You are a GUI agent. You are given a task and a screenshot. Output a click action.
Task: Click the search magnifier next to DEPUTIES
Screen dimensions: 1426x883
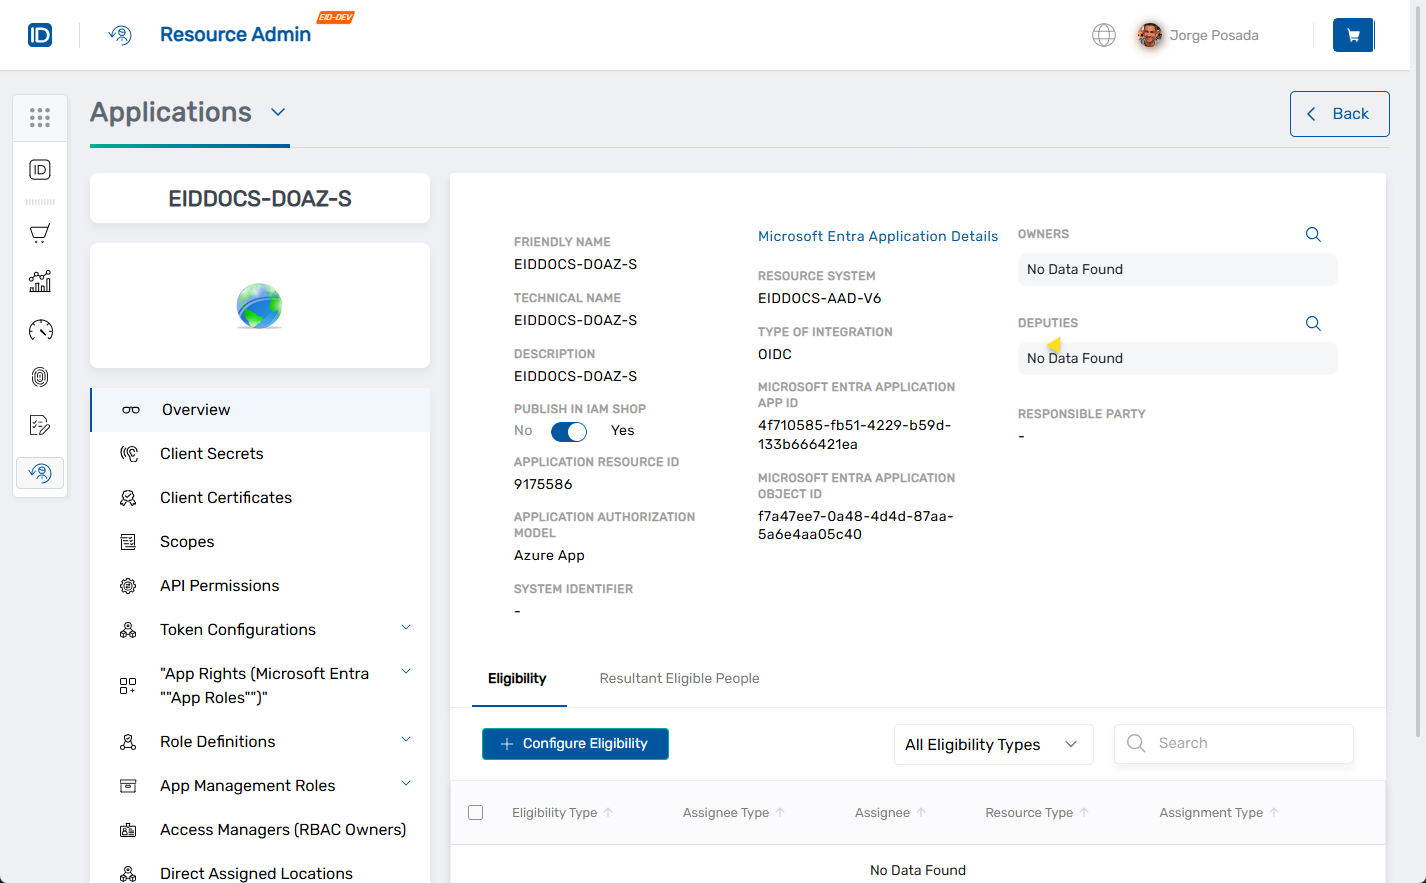(x=1313, y=323)
